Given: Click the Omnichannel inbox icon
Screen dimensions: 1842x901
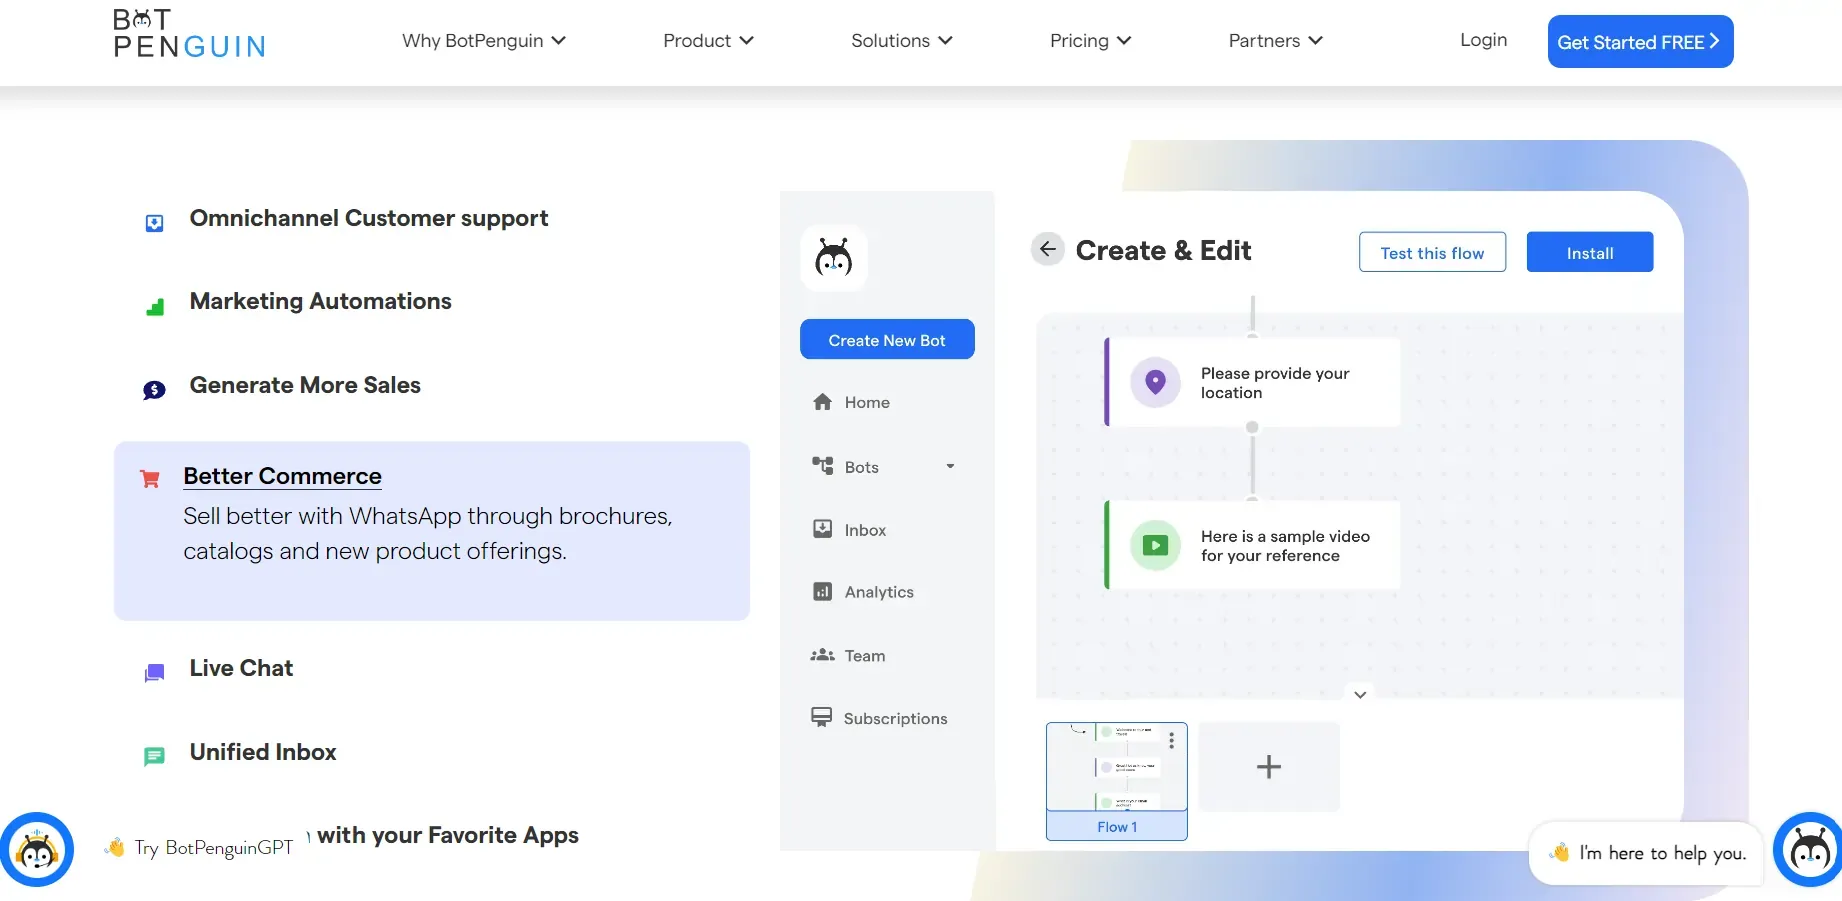Looking at the screenshot, I should click(x=154, y=223).
